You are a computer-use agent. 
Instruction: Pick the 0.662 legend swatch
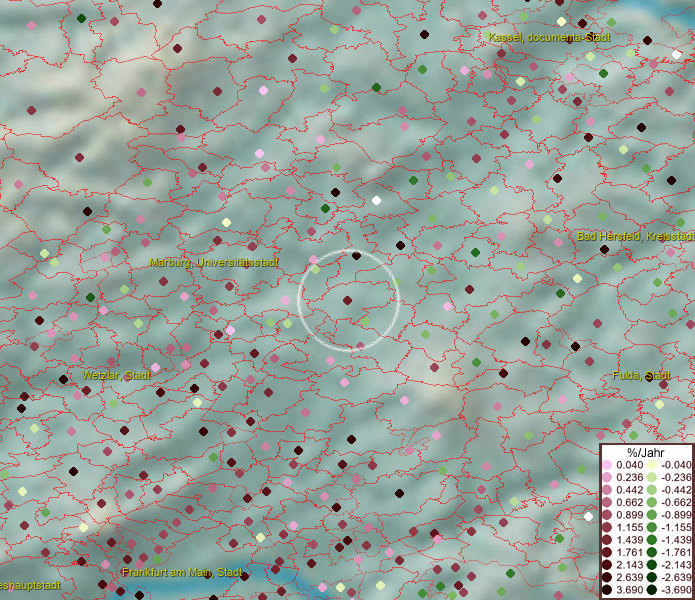pyautogui.click(x=607, y=503)
